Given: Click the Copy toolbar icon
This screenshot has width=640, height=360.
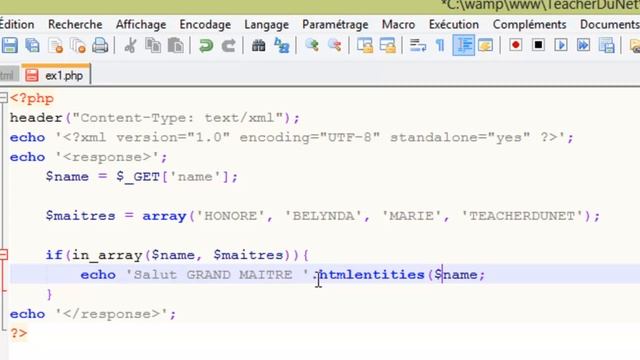Looking at the screenshot, I should [153, 45].
